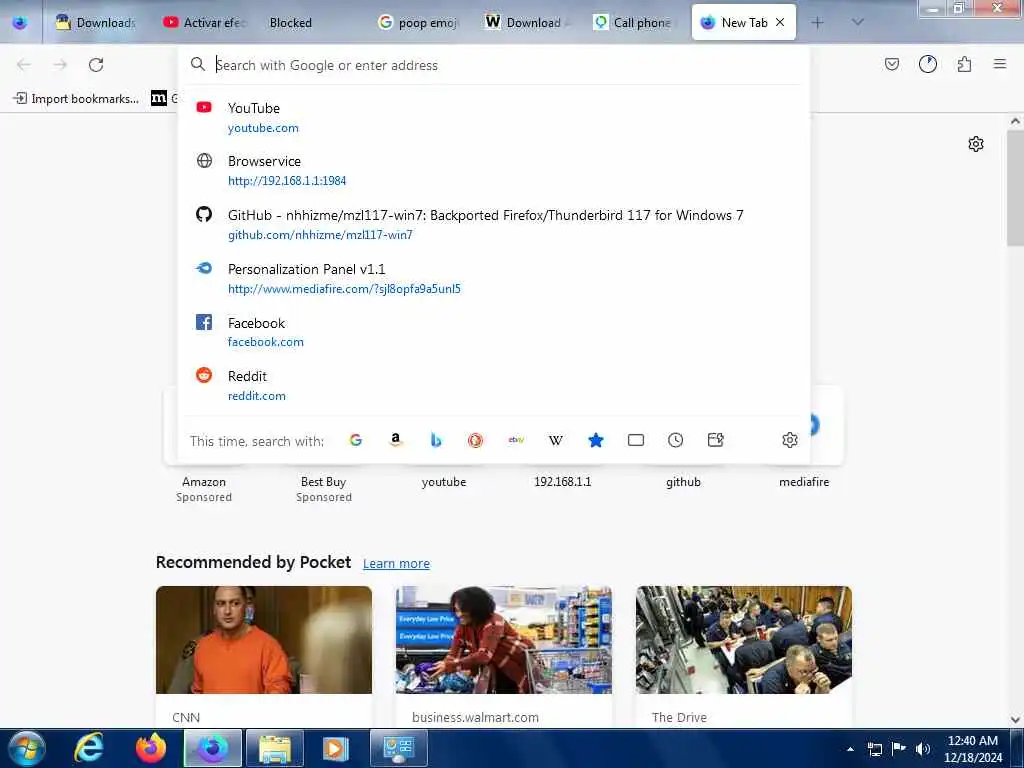The image size is (1024, 768).
Task: Open the CNN Pocket story thumbnail
Action: tap(264, 640)
